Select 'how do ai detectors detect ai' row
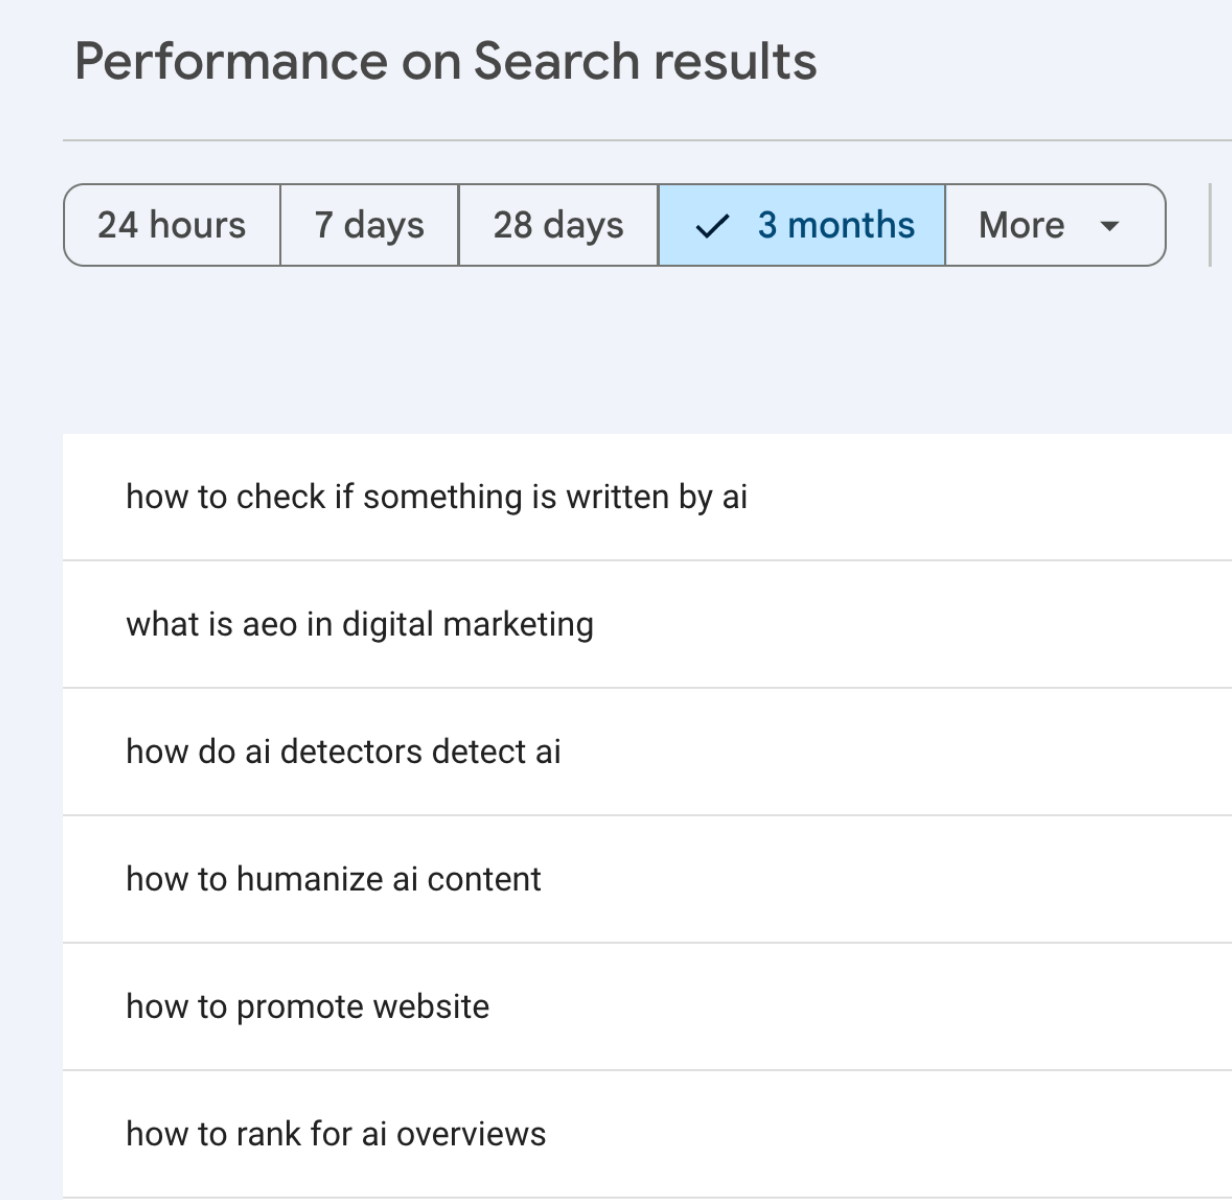Image resolution: width=1232 pixels, height=1200 pixels. coord(343,751)
